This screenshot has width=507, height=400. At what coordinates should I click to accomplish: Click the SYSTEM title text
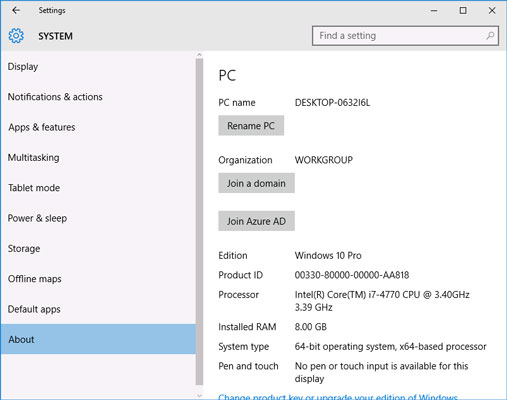(55, 36)
